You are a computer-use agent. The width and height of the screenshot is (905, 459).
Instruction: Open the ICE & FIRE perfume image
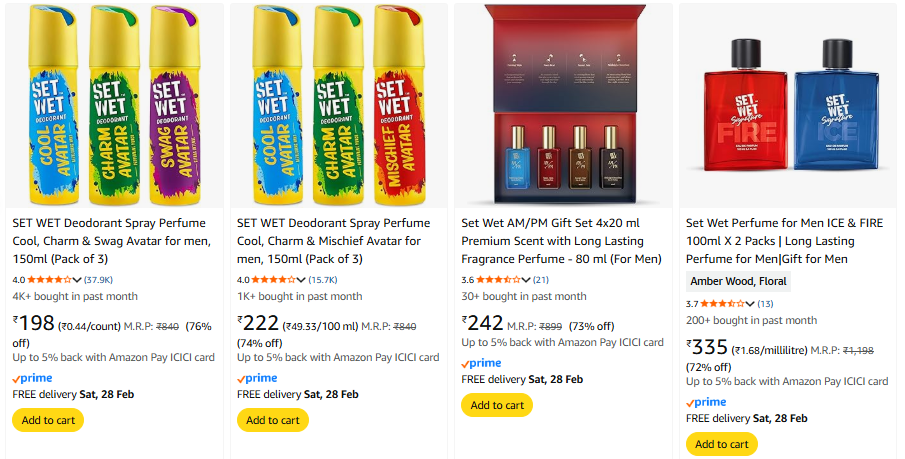tap(787, 105)
